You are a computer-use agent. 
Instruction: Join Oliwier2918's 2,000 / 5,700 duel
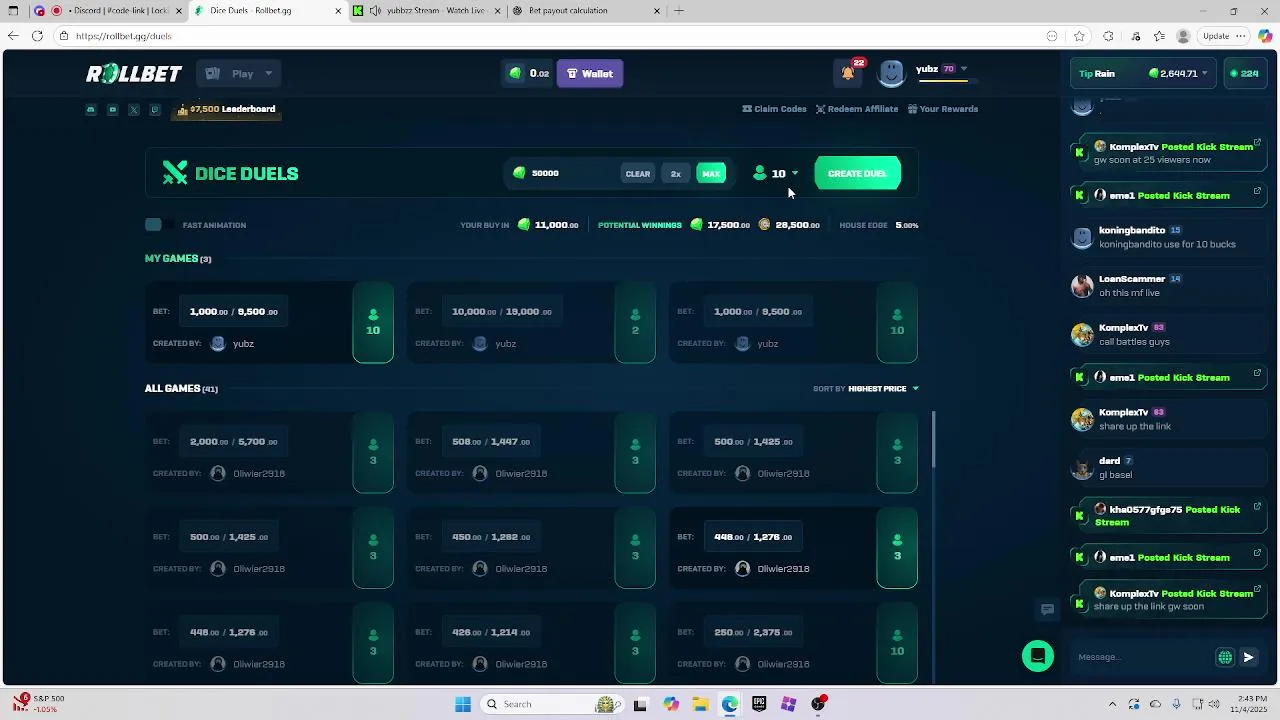point(270,452)
